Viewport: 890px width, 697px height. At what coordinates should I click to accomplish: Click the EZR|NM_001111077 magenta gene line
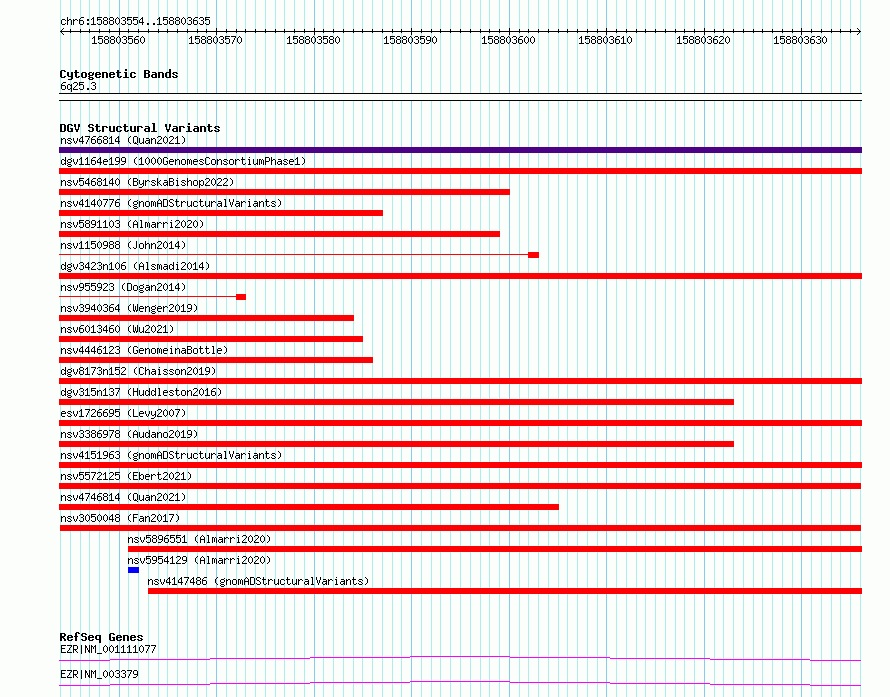click(x=460, y=658)
